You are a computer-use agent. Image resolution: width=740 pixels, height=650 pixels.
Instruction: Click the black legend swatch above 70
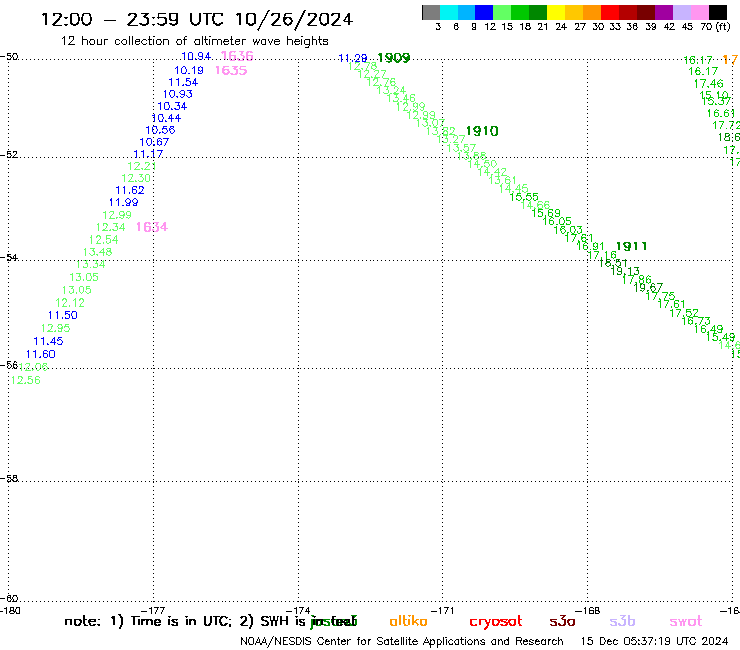point(717,12)
